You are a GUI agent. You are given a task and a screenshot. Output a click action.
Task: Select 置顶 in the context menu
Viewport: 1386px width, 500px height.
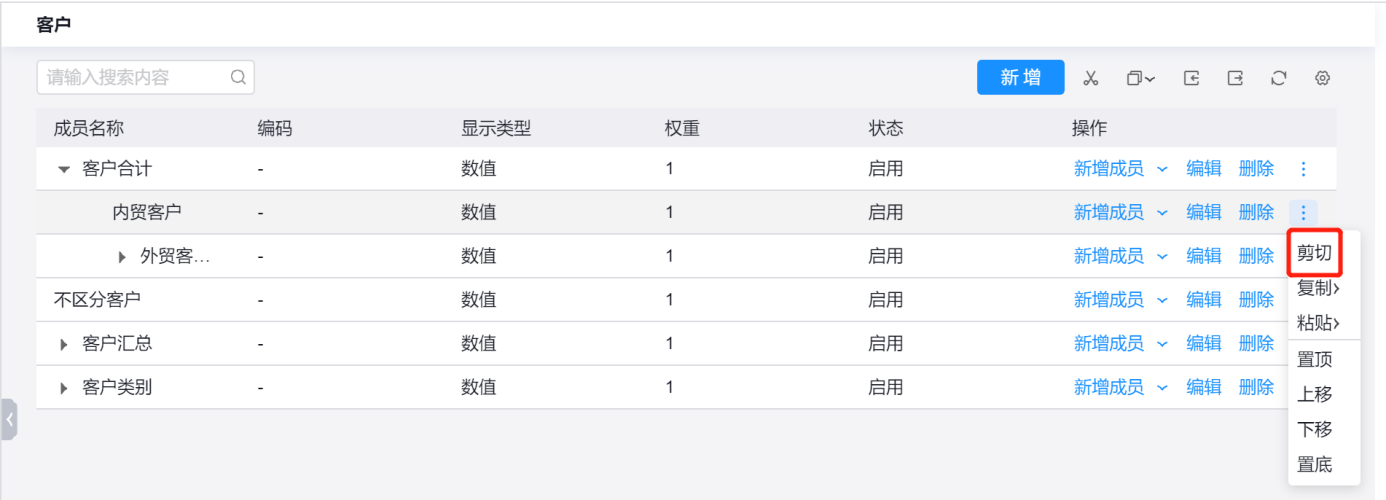pyautogui.click(x=1314, y=360)
